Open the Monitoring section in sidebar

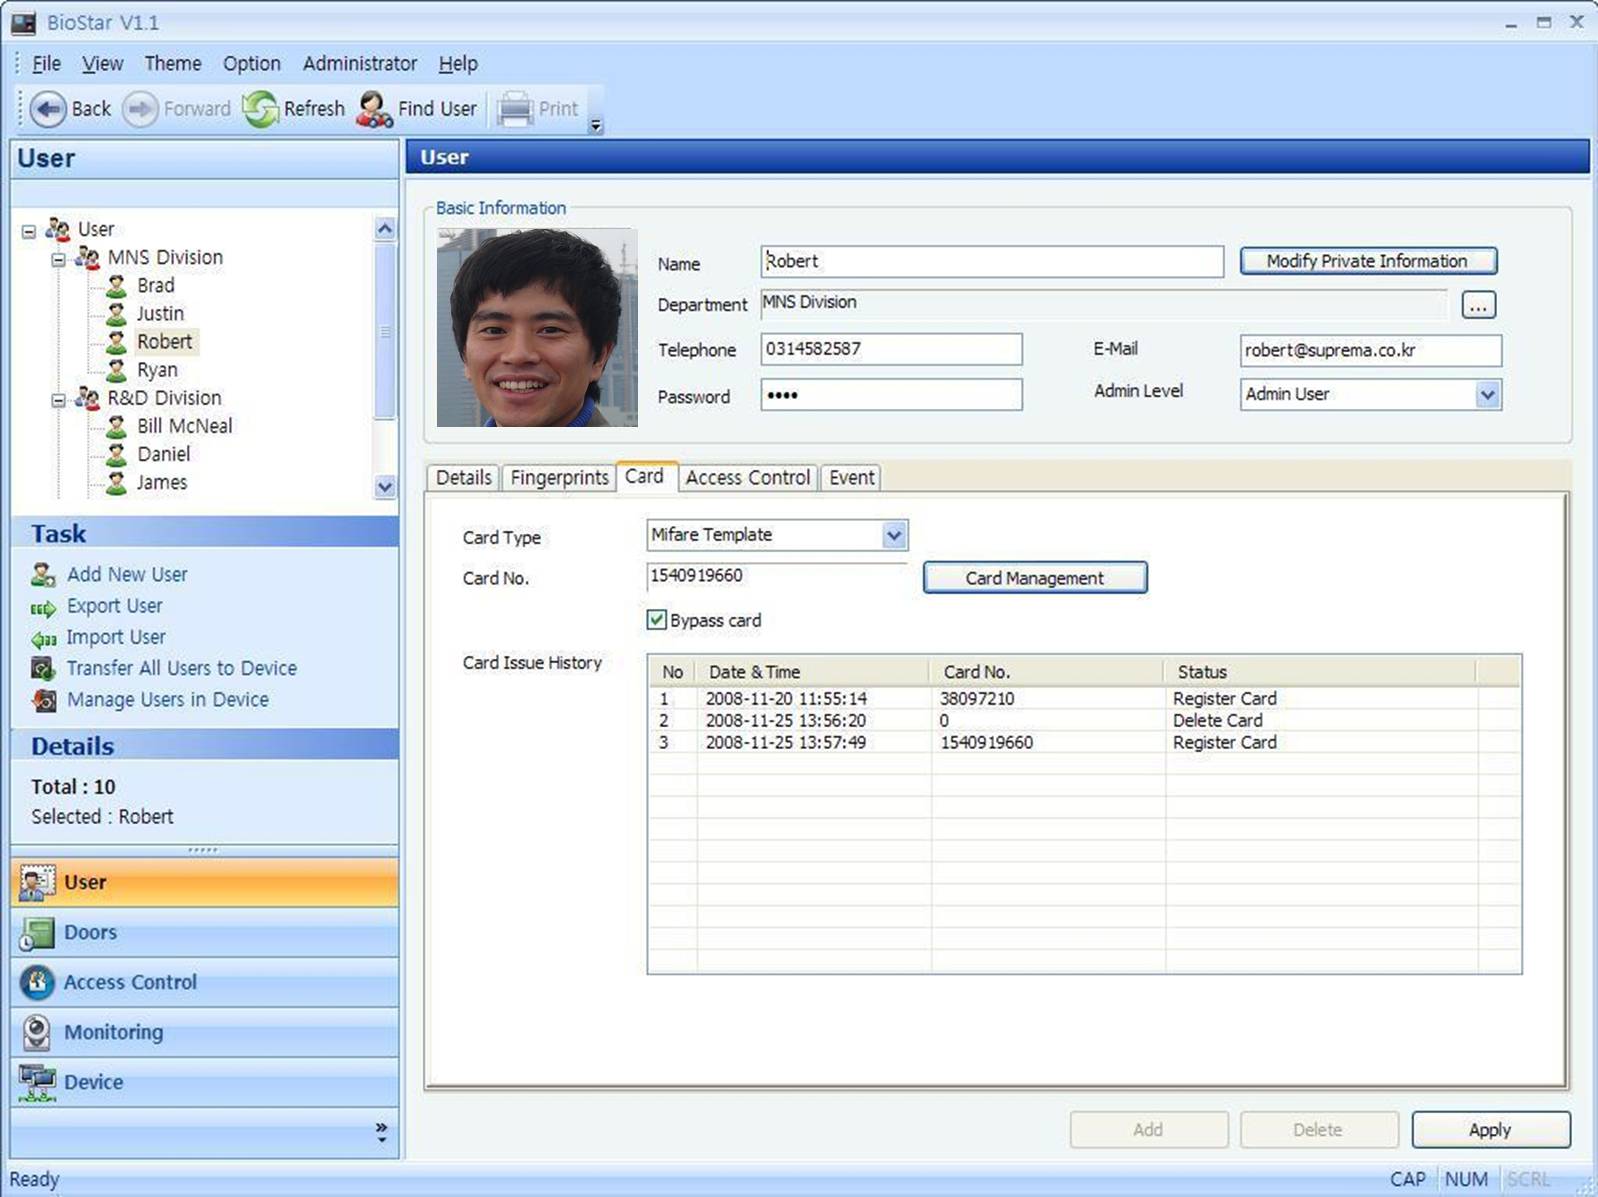coord(112,1032)
